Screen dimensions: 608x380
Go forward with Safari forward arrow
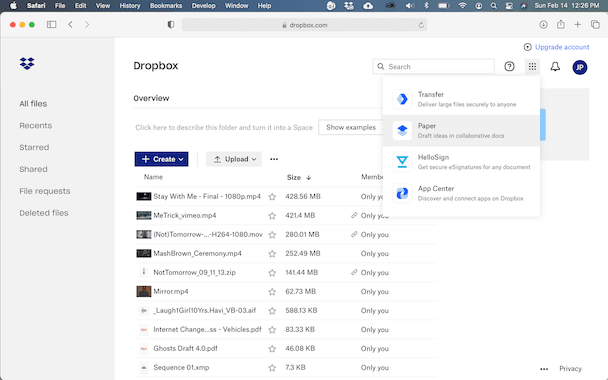87,24
